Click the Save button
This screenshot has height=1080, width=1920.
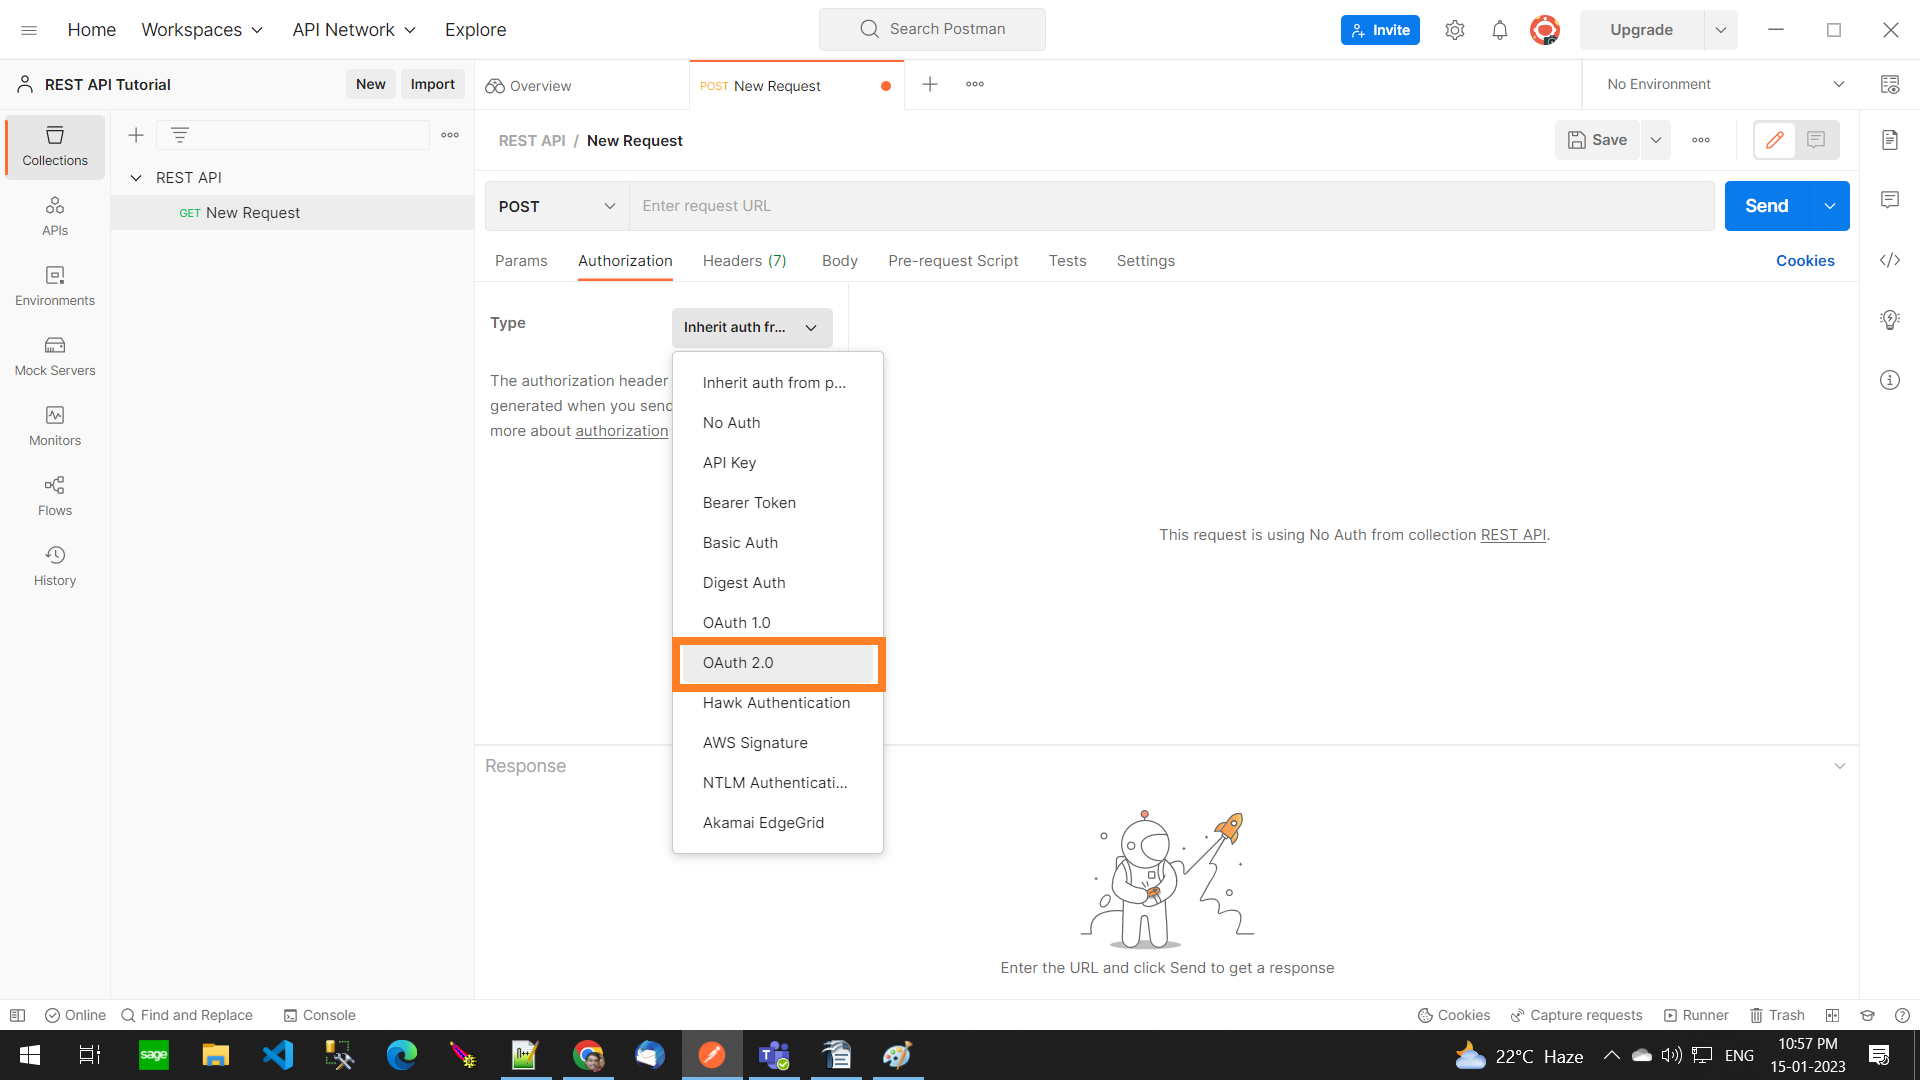pyautogui.click(x=1597, y=140)
